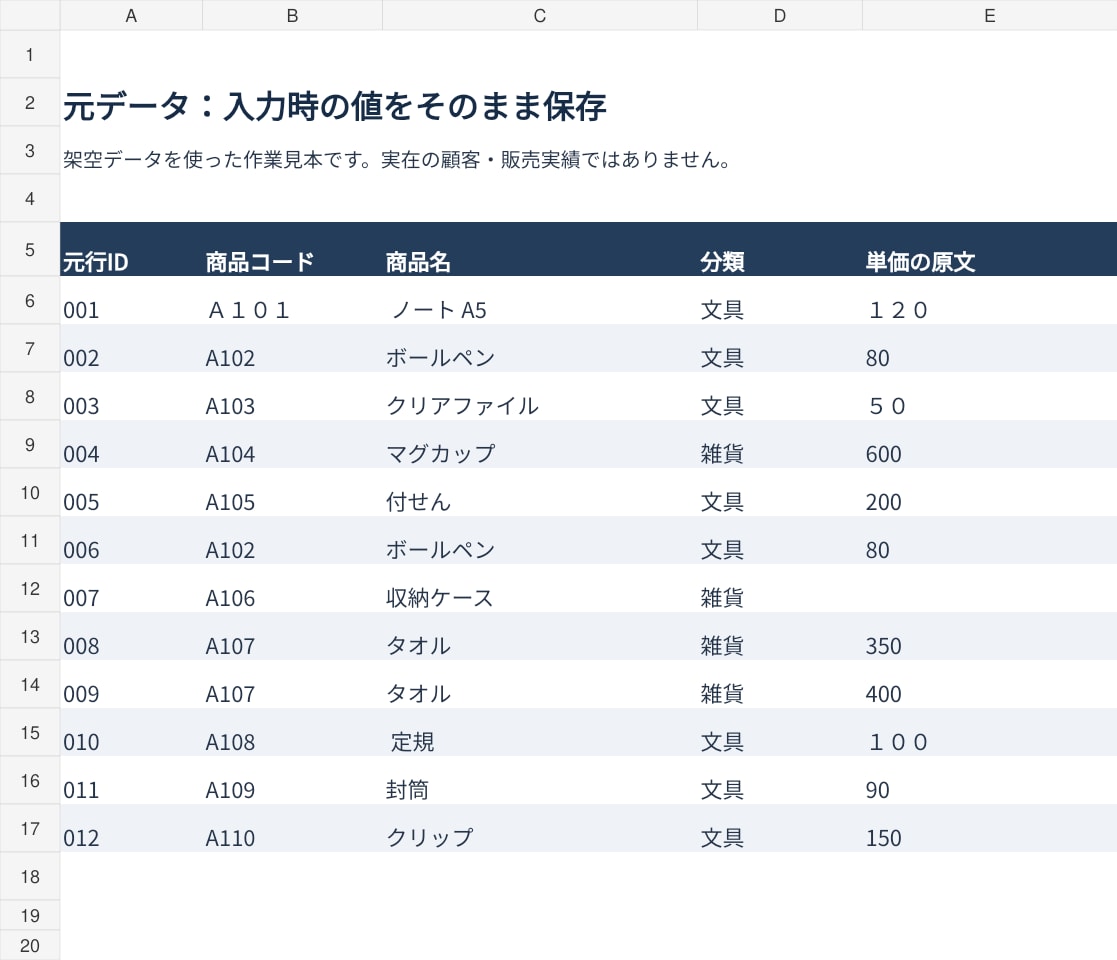The width and height of the screenshot is (1117, 960).
Task: Select code A106
Action: [x=292, y=588]
